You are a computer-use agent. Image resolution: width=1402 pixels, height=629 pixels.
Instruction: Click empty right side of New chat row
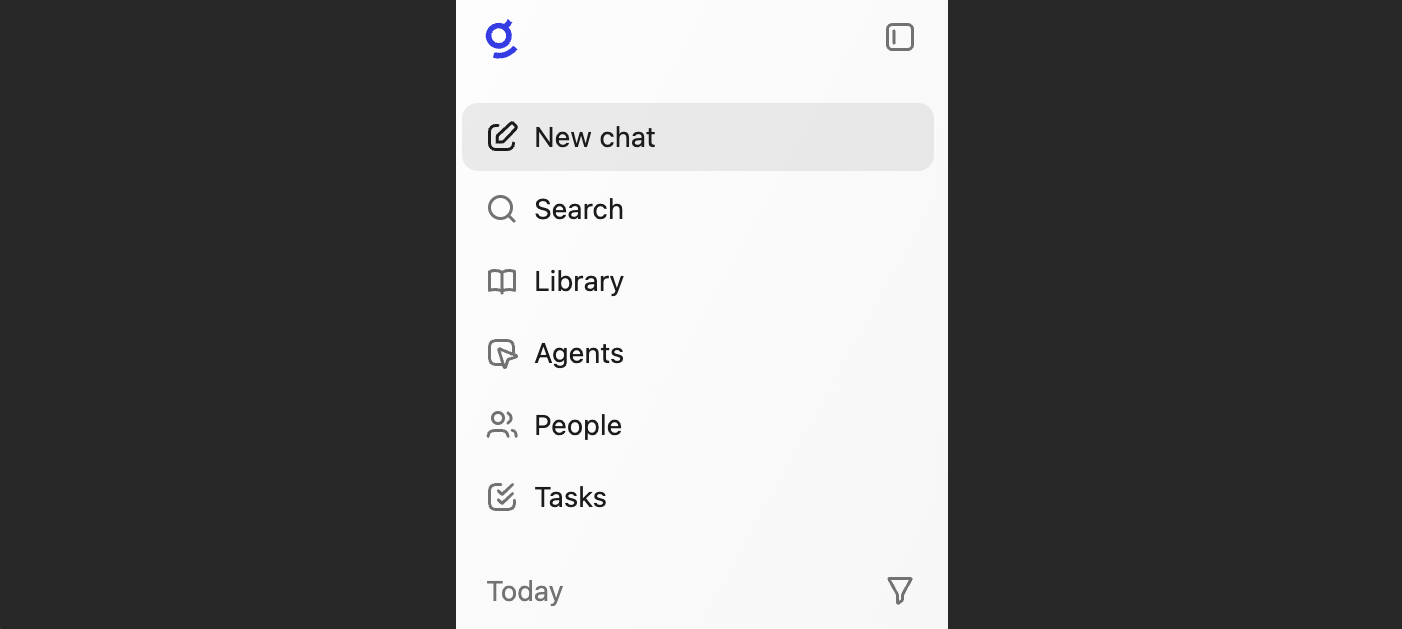pyautogui.click(x=800, y=137)
